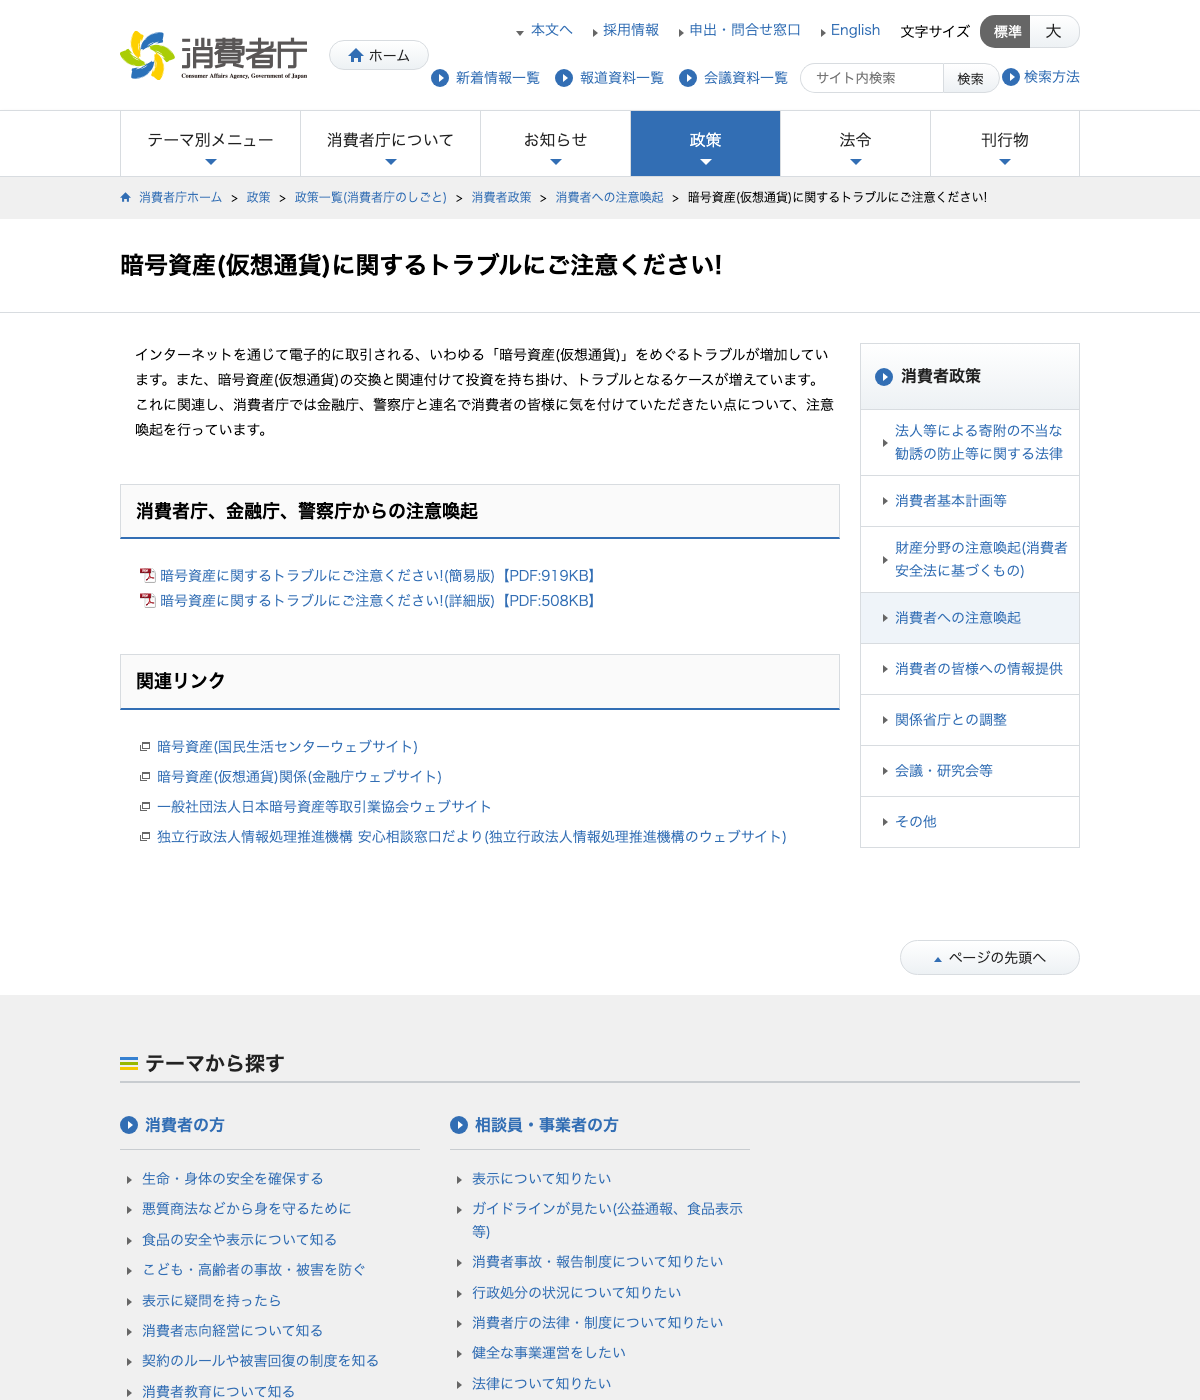Click arrow icon beside 新着情報一覧
Screen dimensions: 1200x1400
tap(440, 78)
